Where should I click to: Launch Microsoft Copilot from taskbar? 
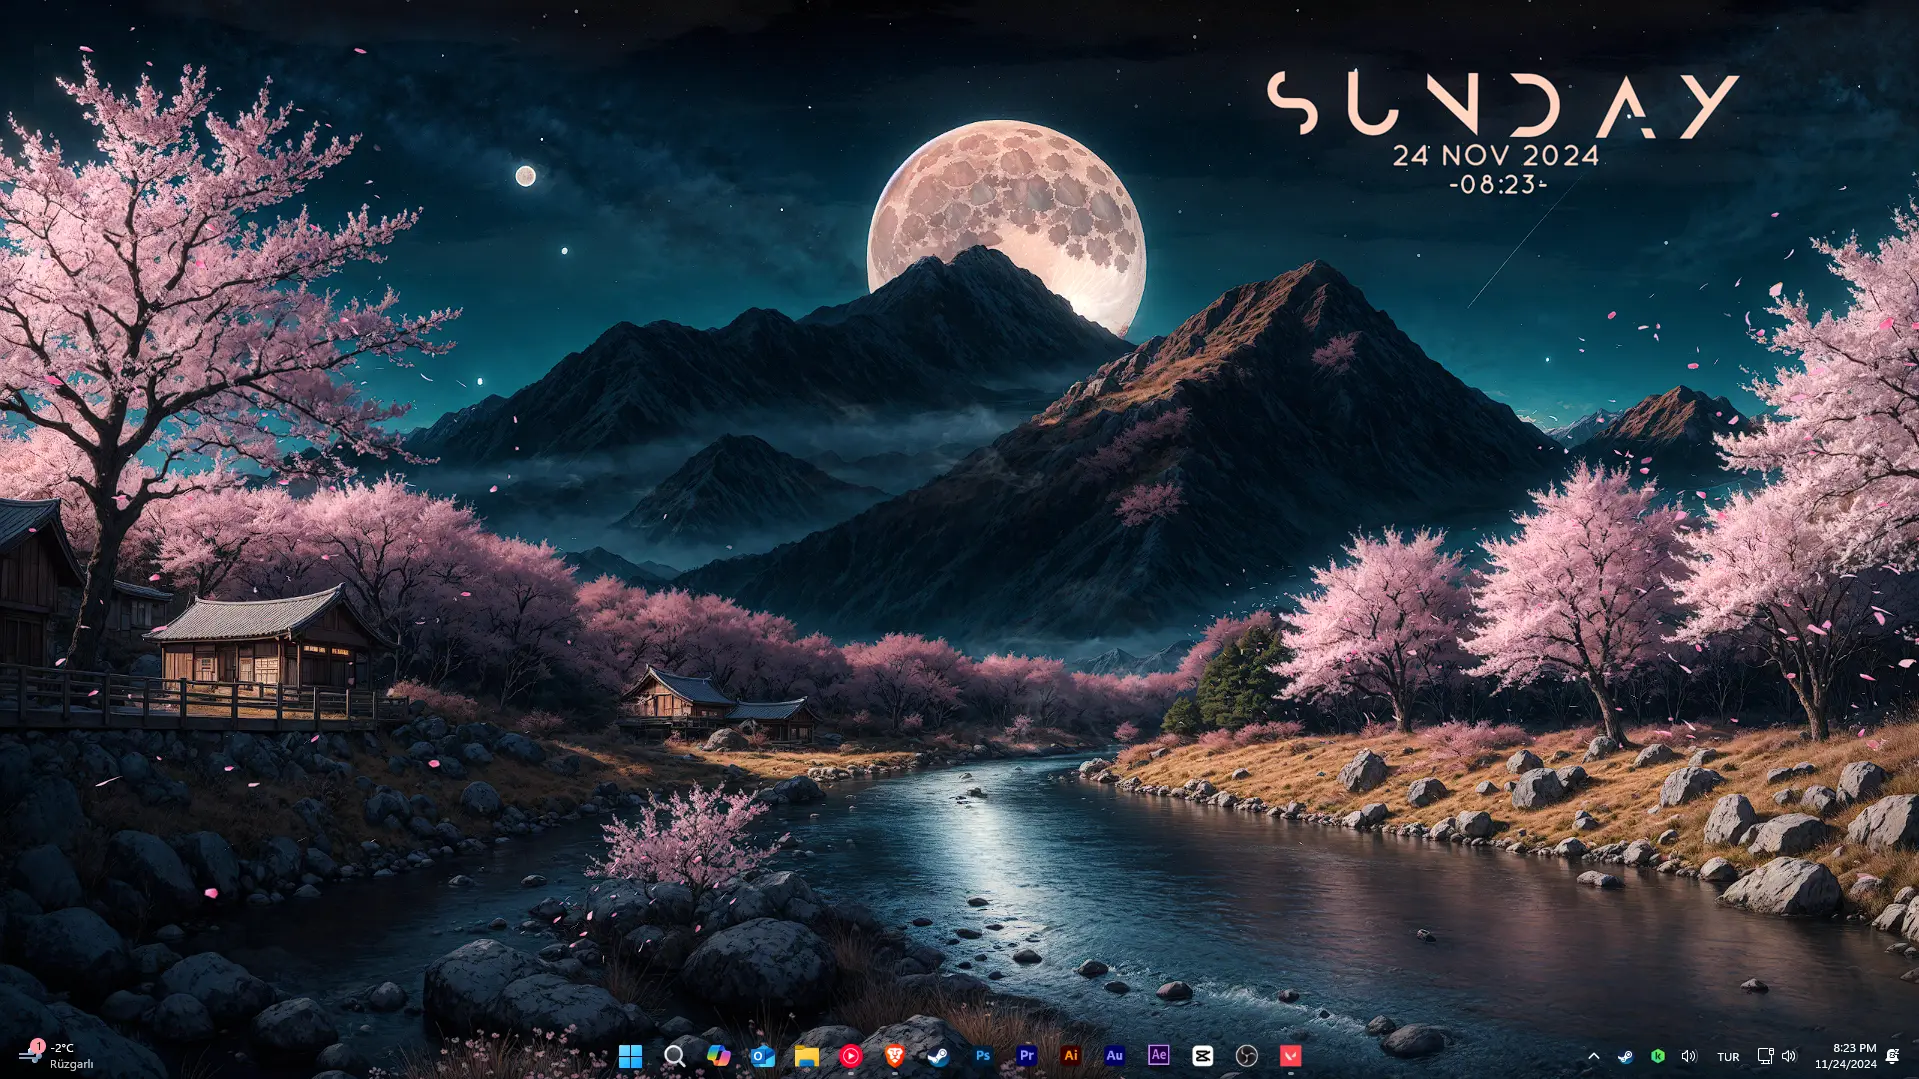718,1056
